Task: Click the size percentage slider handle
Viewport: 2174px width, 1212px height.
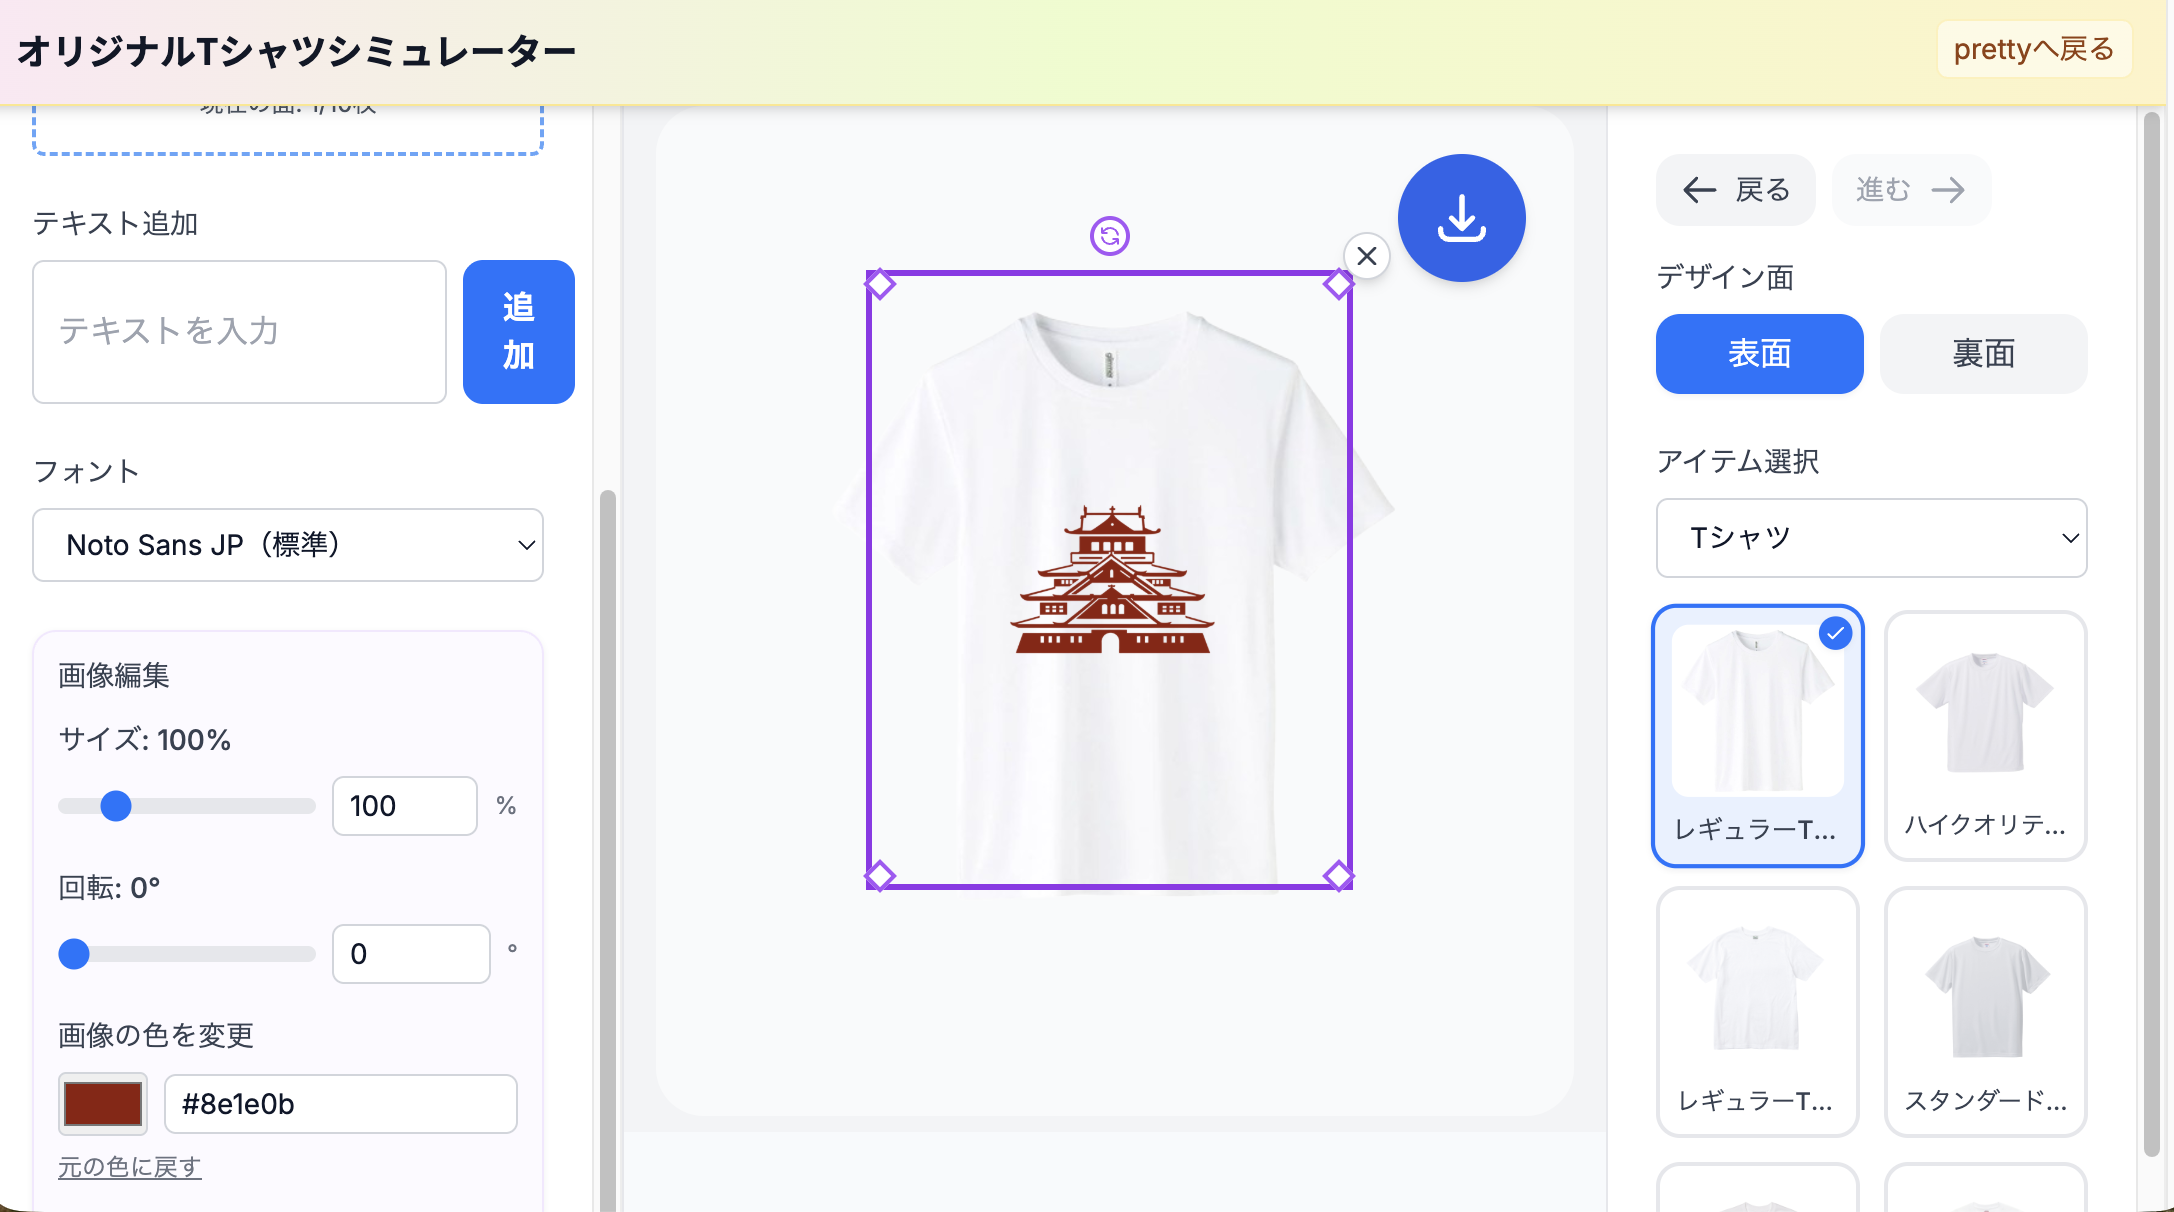Action: pos(117,805)
